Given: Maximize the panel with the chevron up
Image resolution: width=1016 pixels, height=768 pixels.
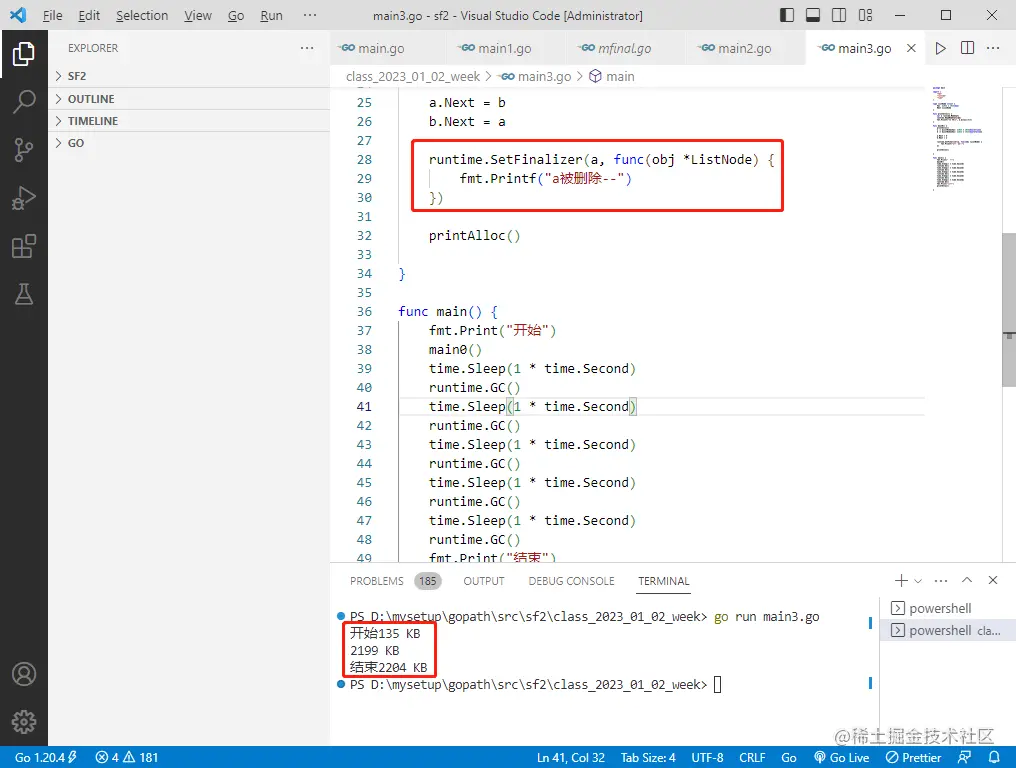Looking at the screenshot, I should (967, 580).
